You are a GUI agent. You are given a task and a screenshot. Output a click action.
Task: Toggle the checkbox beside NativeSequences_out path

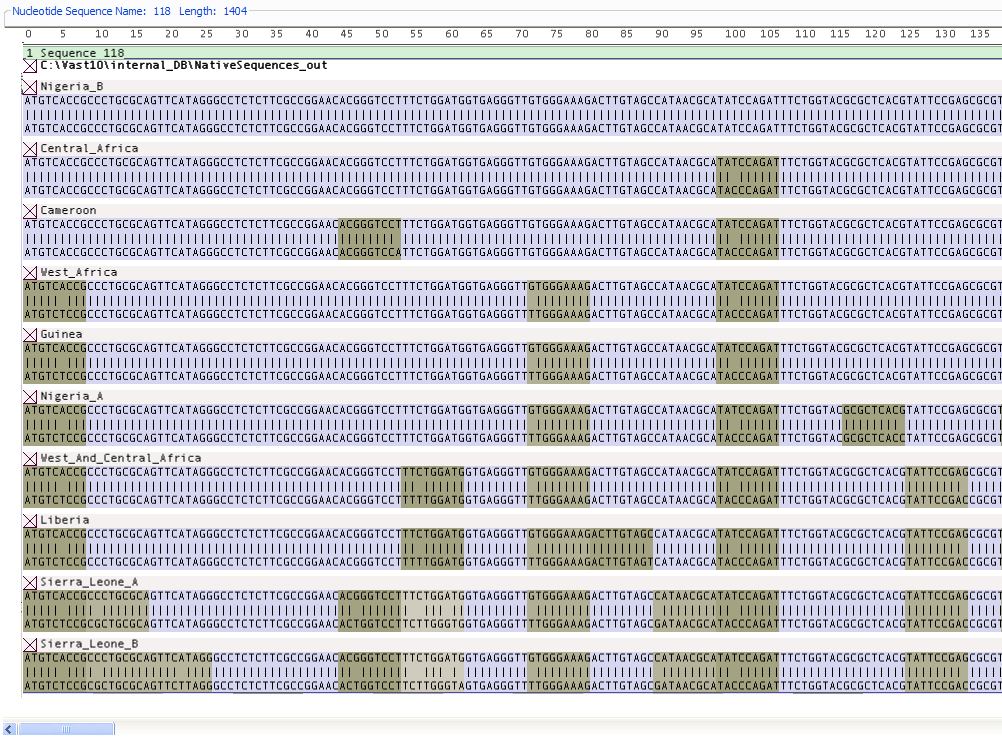pyautogui.click(x=30, y=66)
